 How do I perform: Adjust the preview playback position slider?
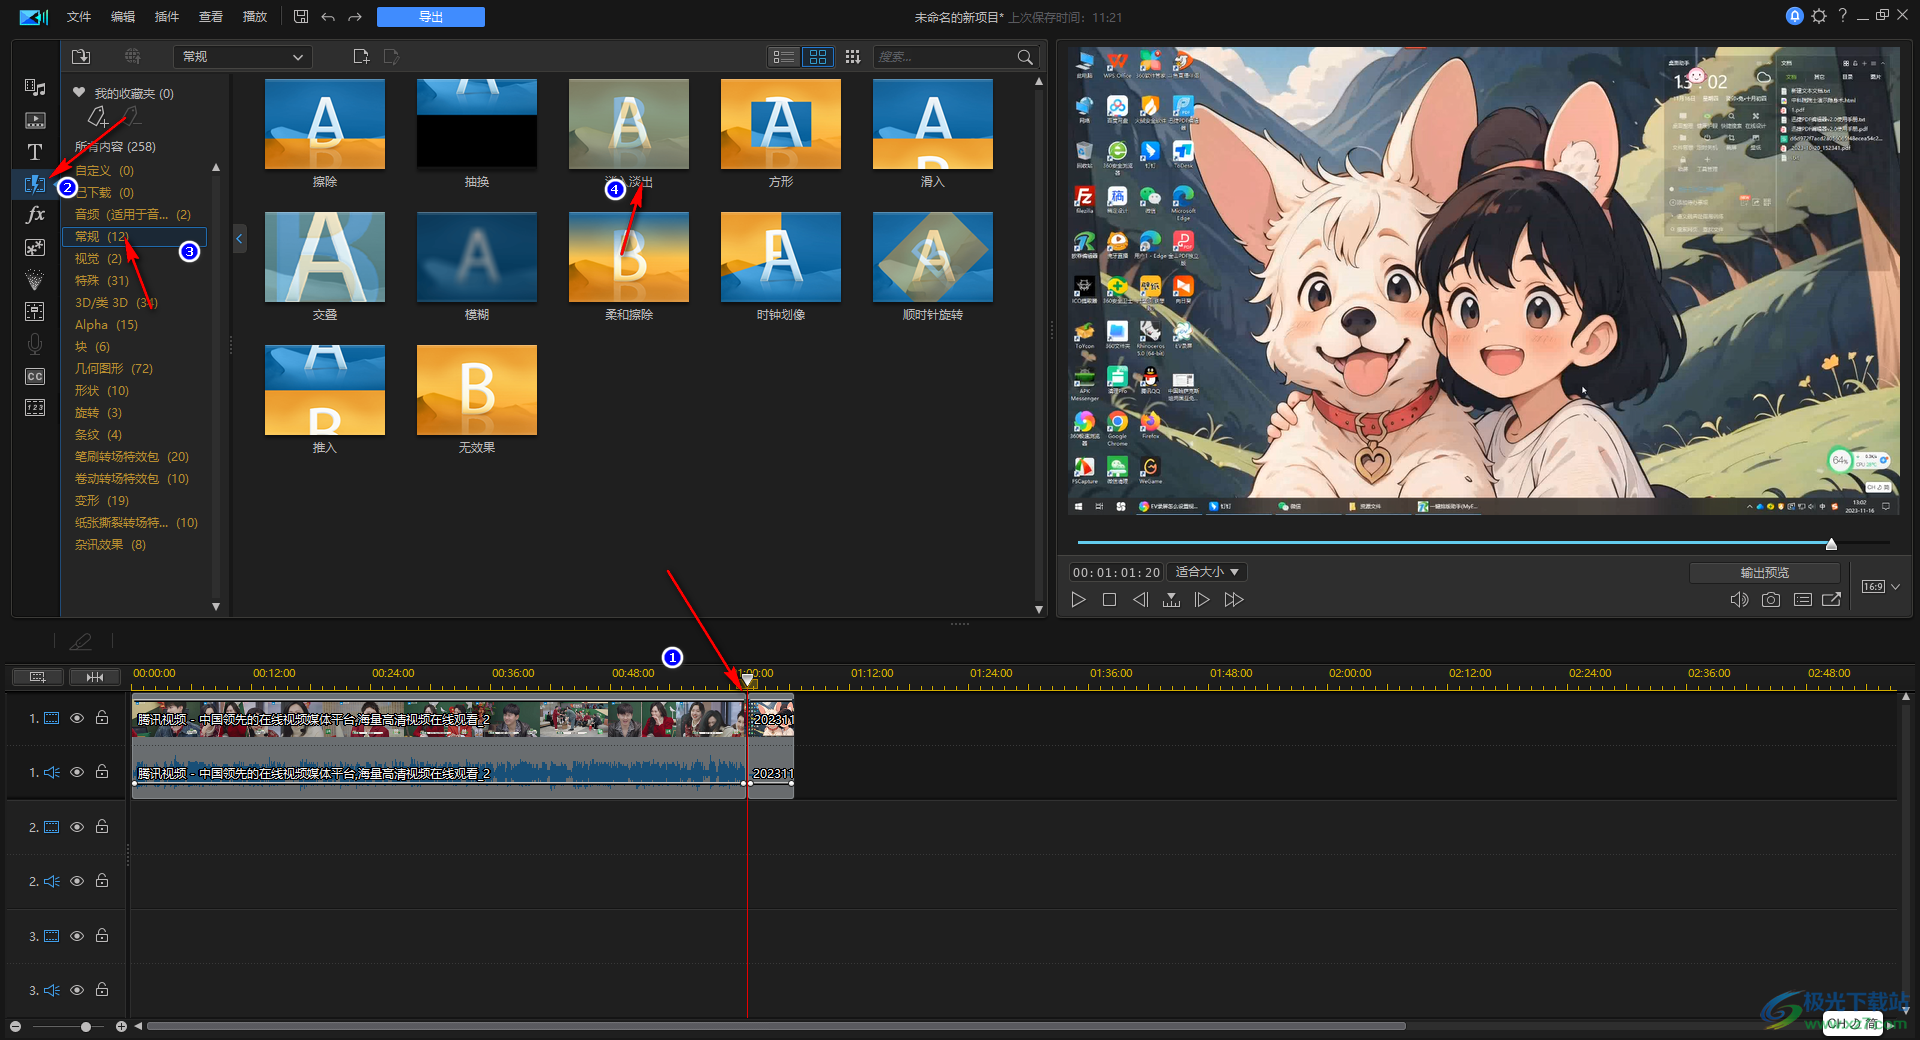tap(1831, 544)
